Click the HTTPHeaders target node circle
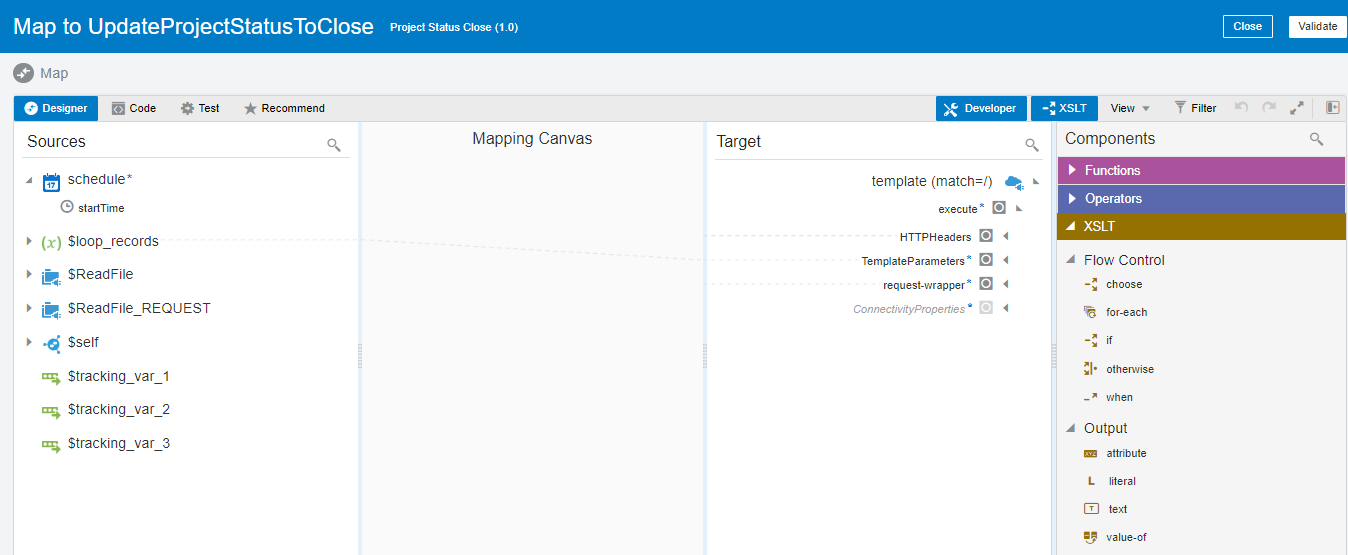Image resolution: width=1348 pixels, height=555 pixels. tap(986, 236)
